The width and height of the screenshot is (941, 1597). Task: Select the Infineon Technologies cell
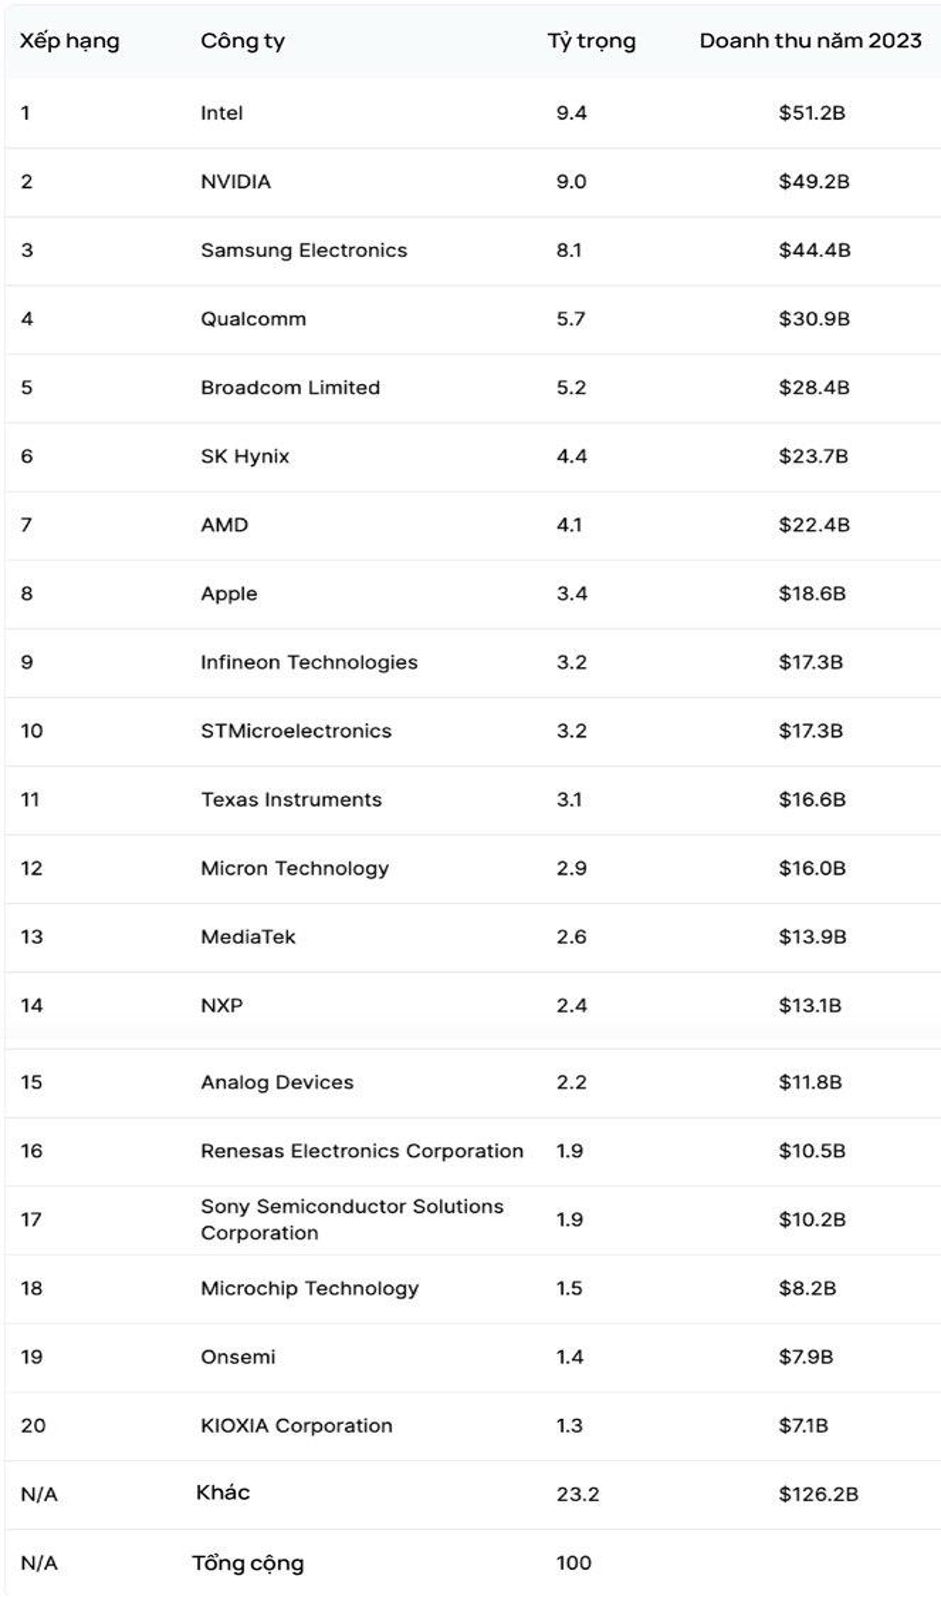tap(308, 662)
